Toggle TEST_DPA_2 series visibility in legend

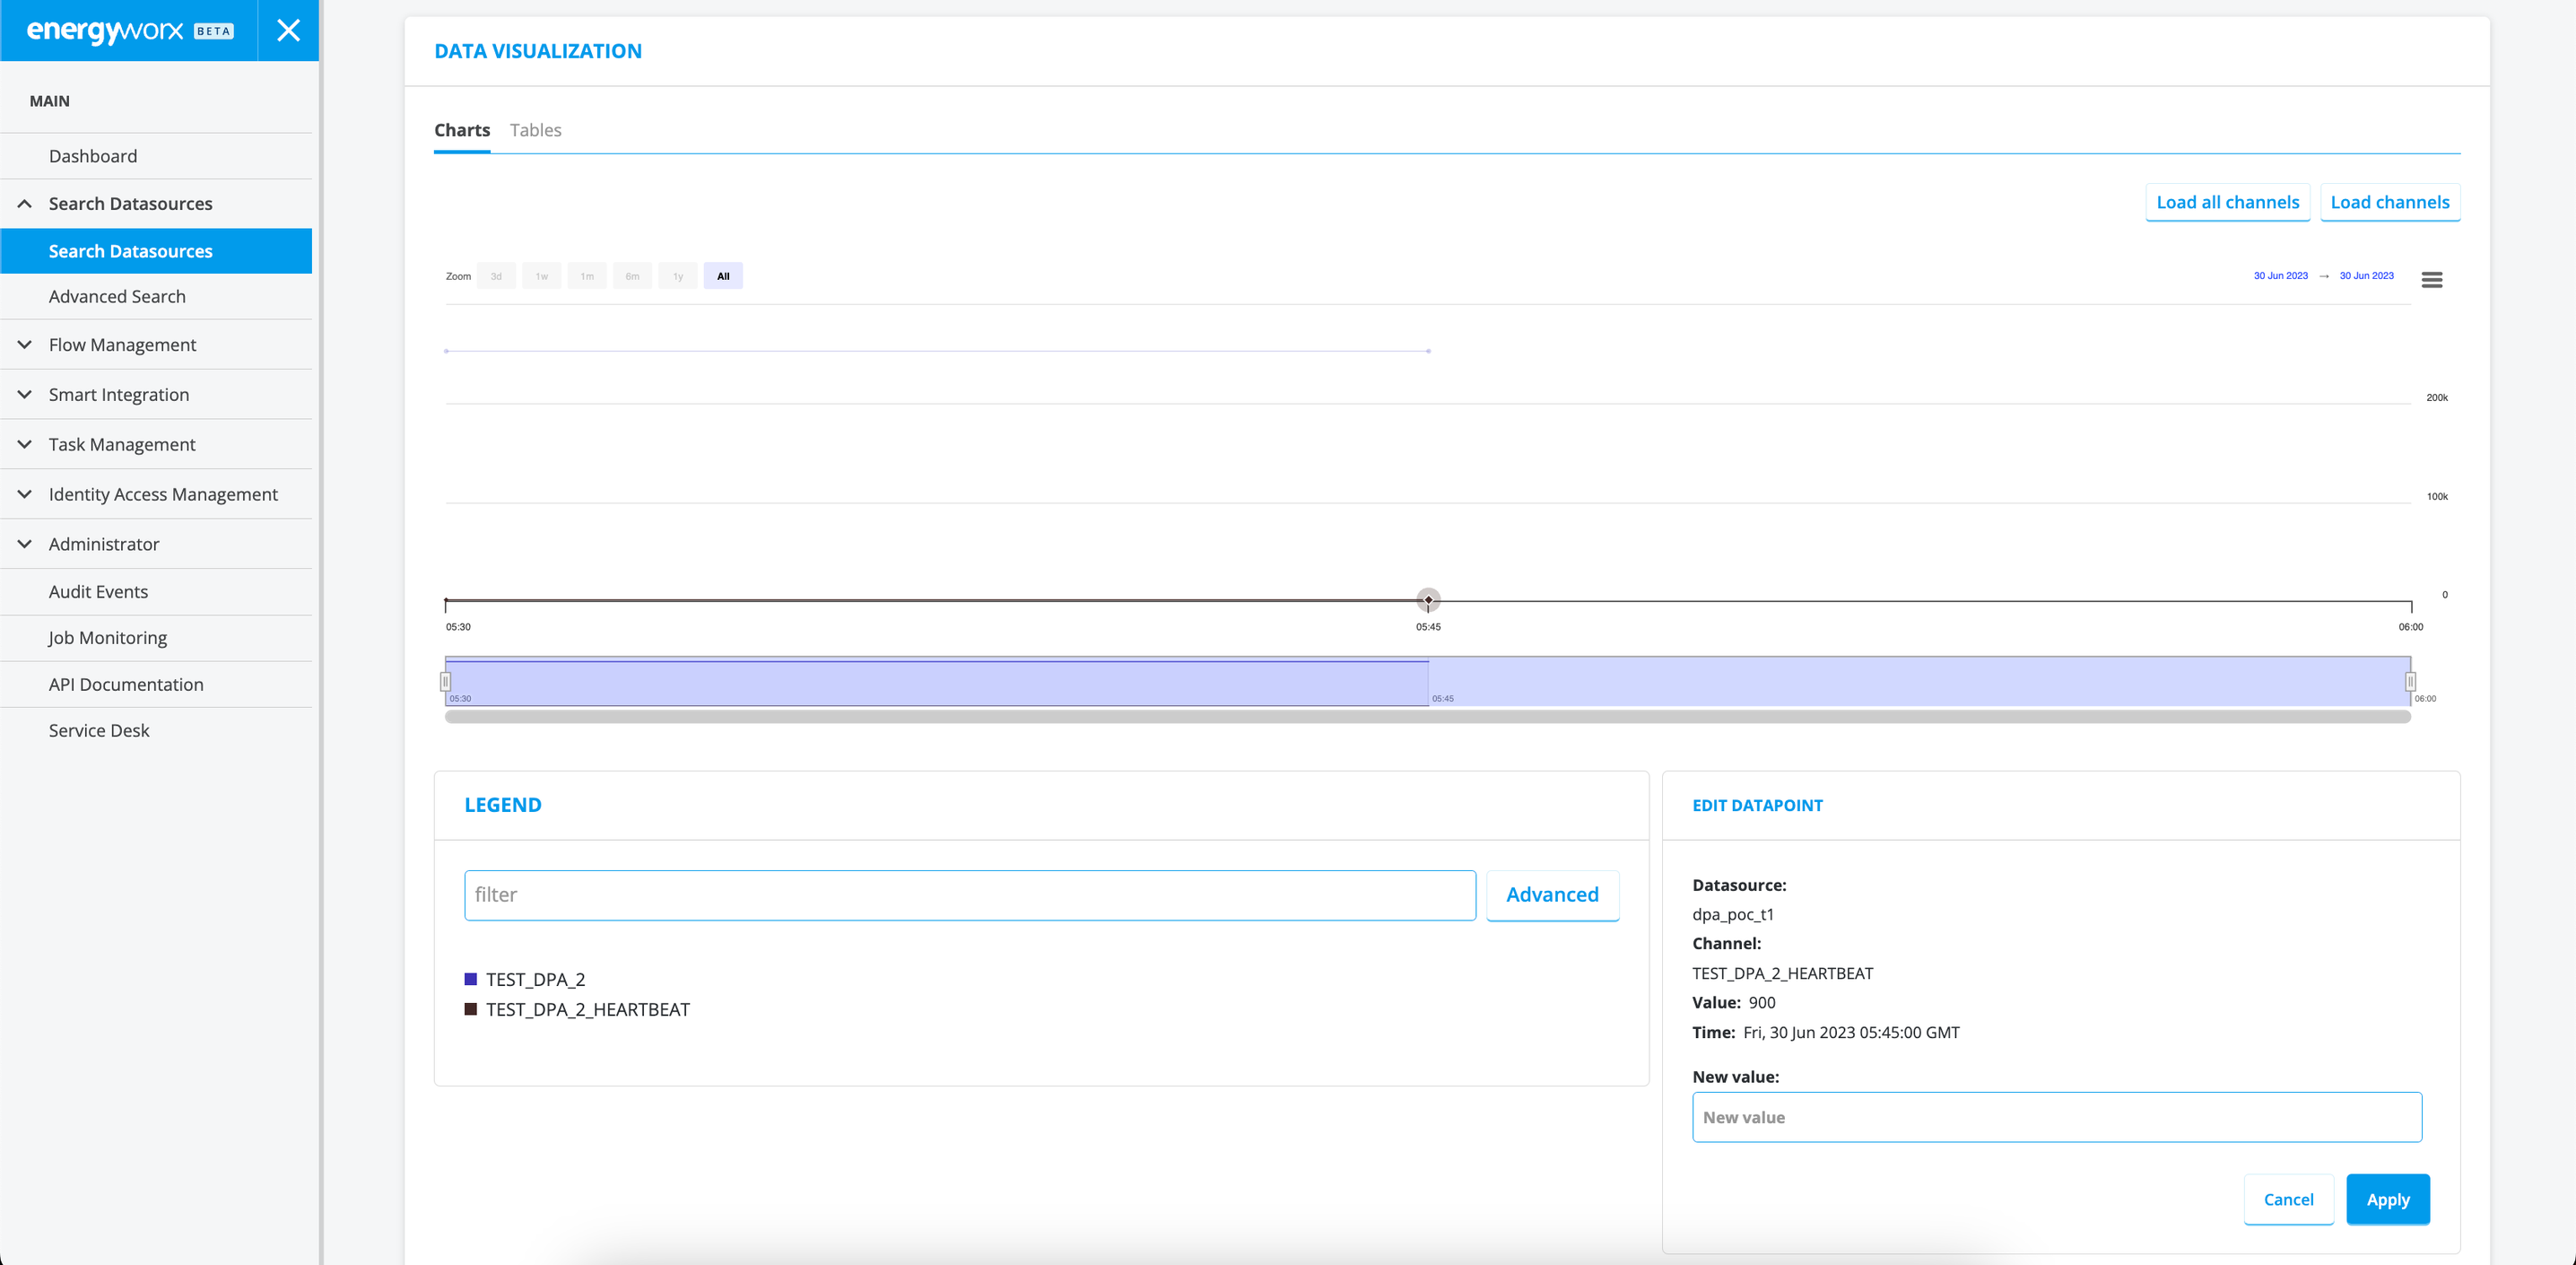(535, 979)
